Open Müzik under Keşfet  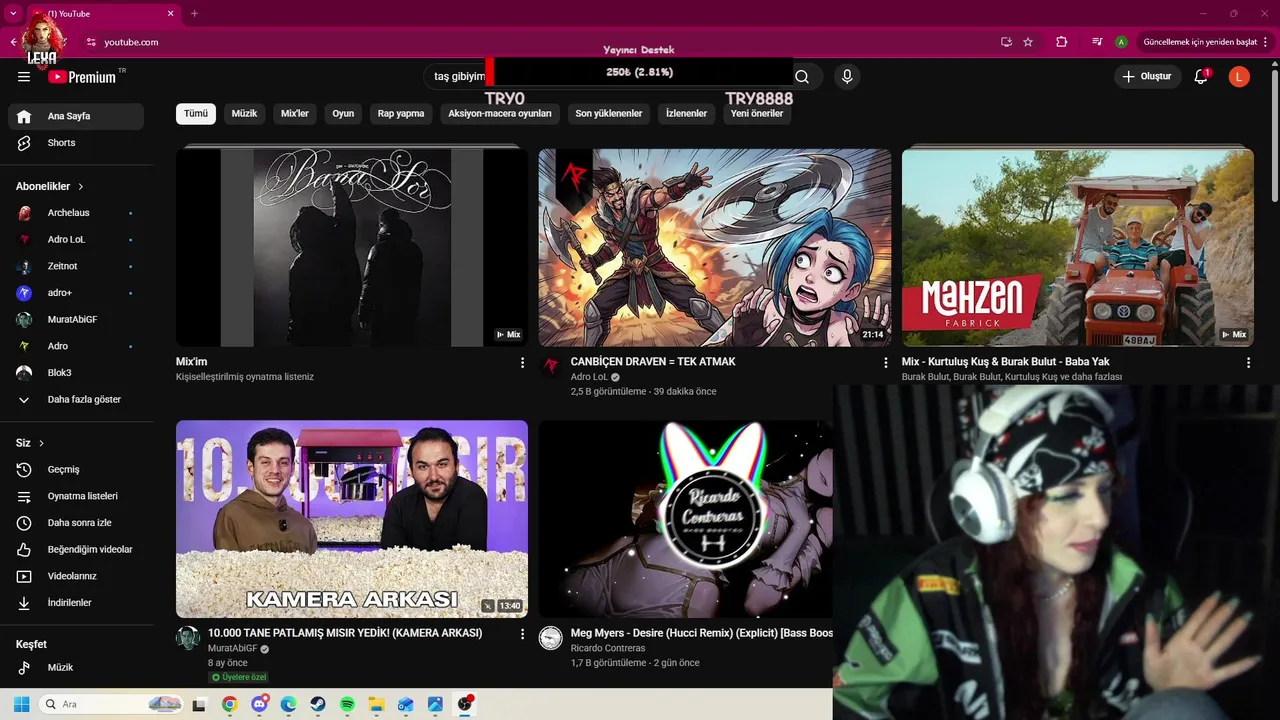(x=76, y=667)
